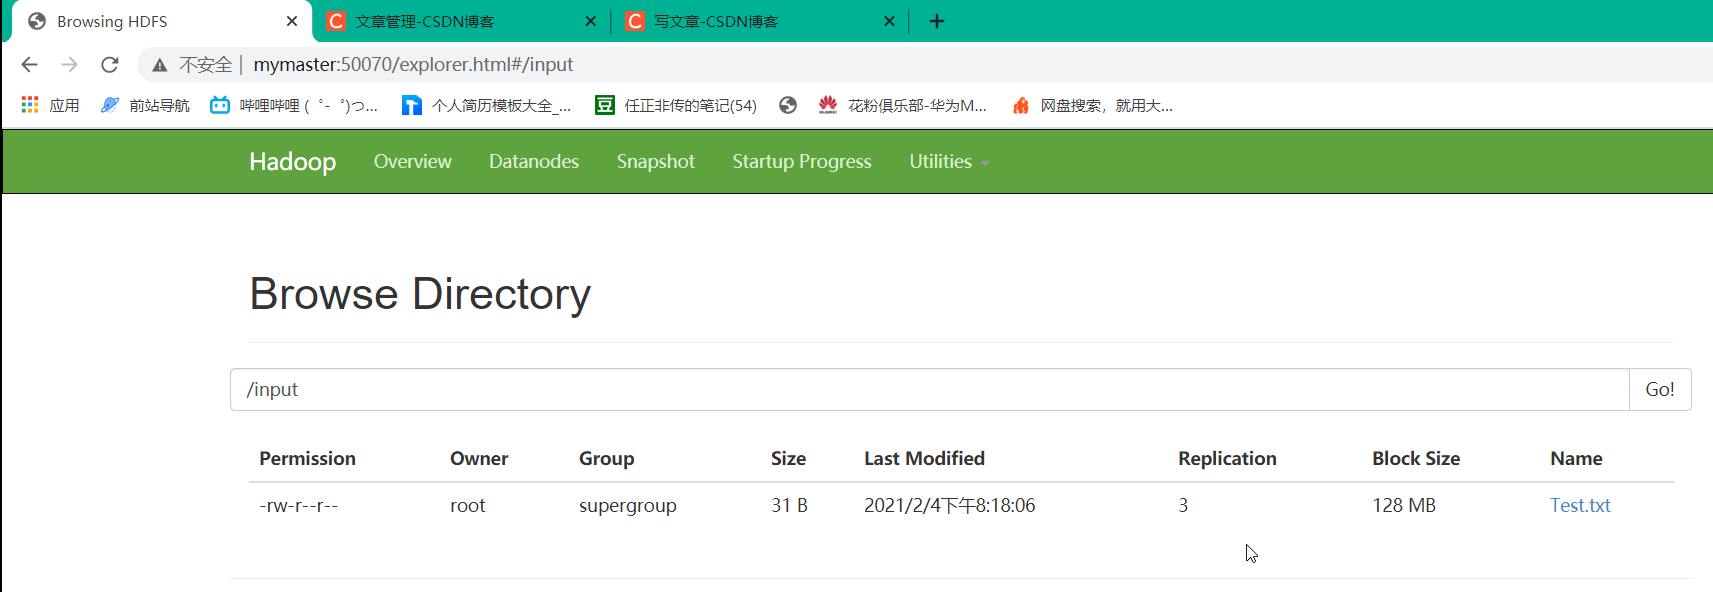The height and width of the screenshot is (592, 1713).
Task: Open the 个人简历模板大全 bookmark
Action: coord(486,105)
